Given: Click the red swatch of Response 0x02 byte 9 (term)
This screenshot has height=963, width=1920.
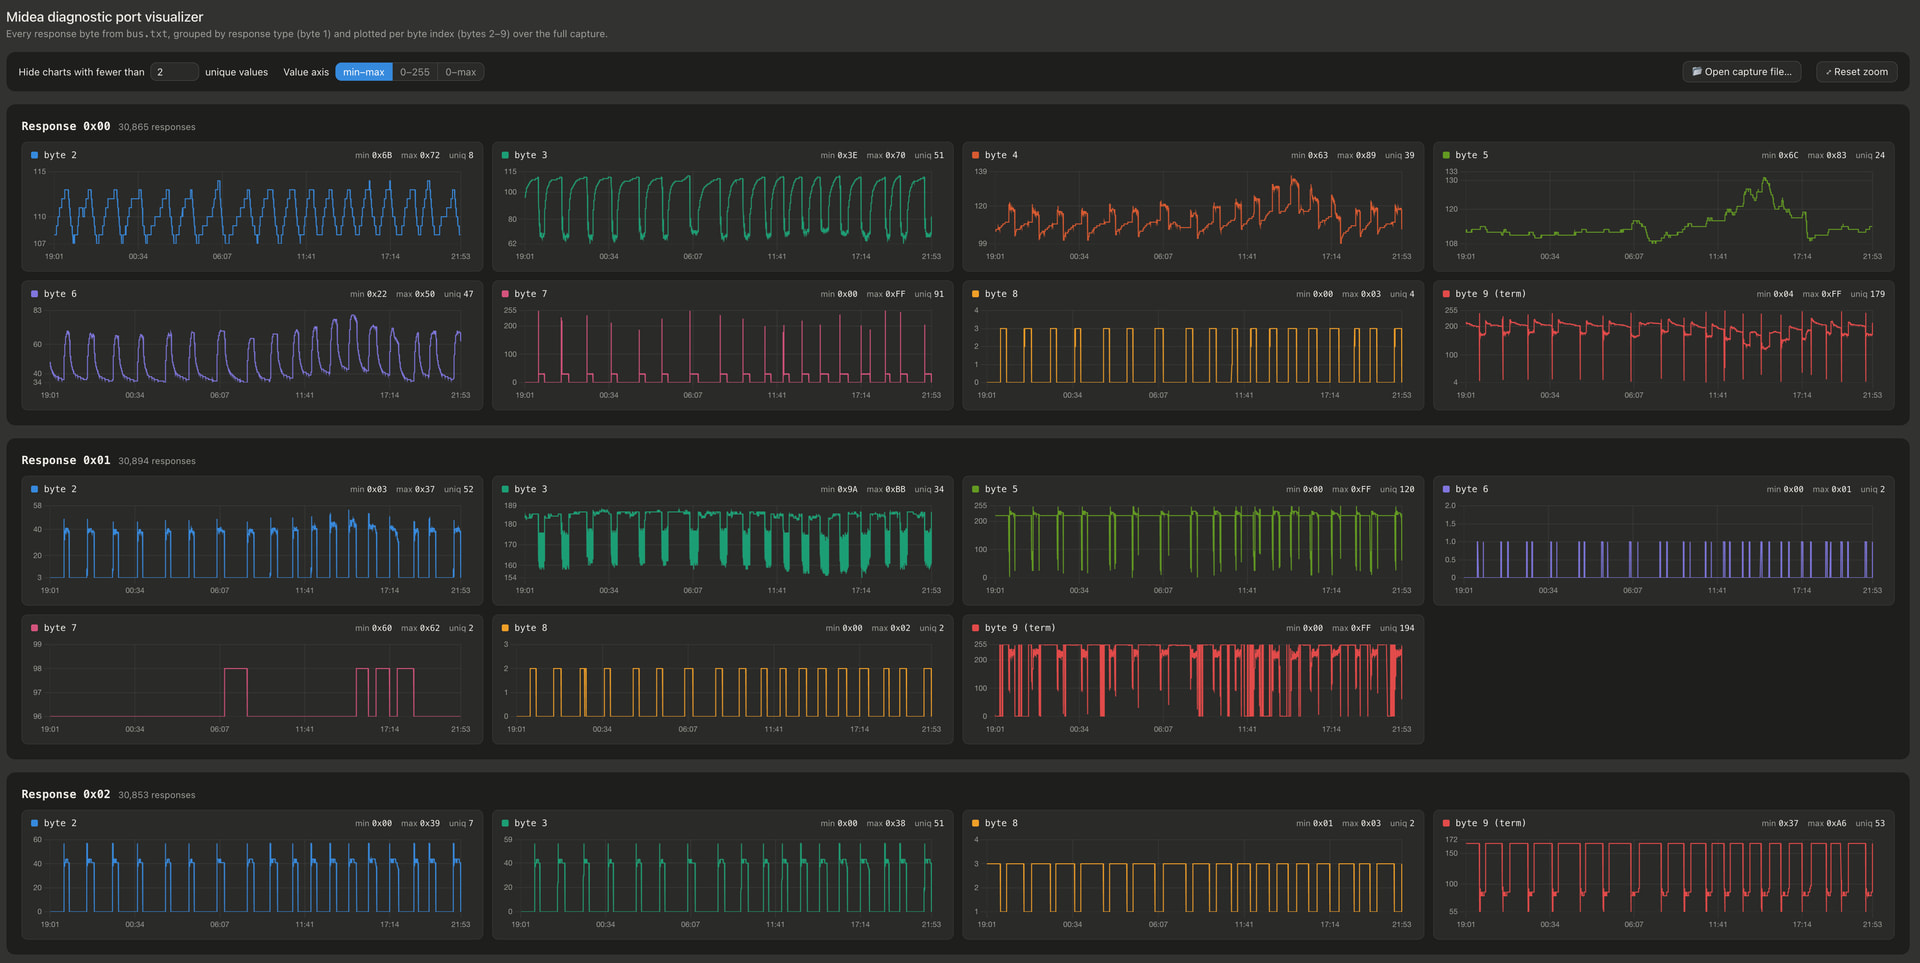Looking at the screenshot, I should click(1447, 823).
